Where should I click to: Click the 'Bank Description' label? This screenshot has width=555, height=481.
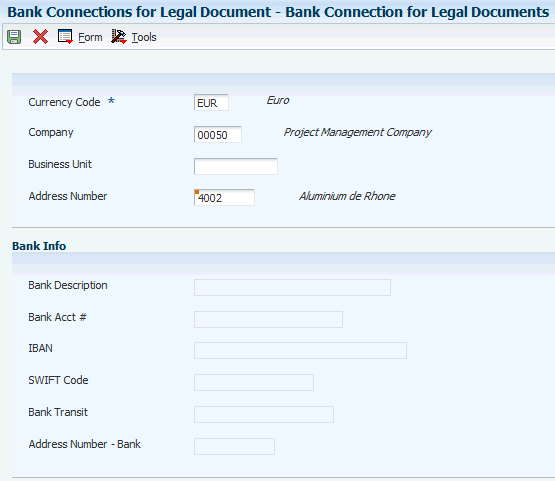68,285
